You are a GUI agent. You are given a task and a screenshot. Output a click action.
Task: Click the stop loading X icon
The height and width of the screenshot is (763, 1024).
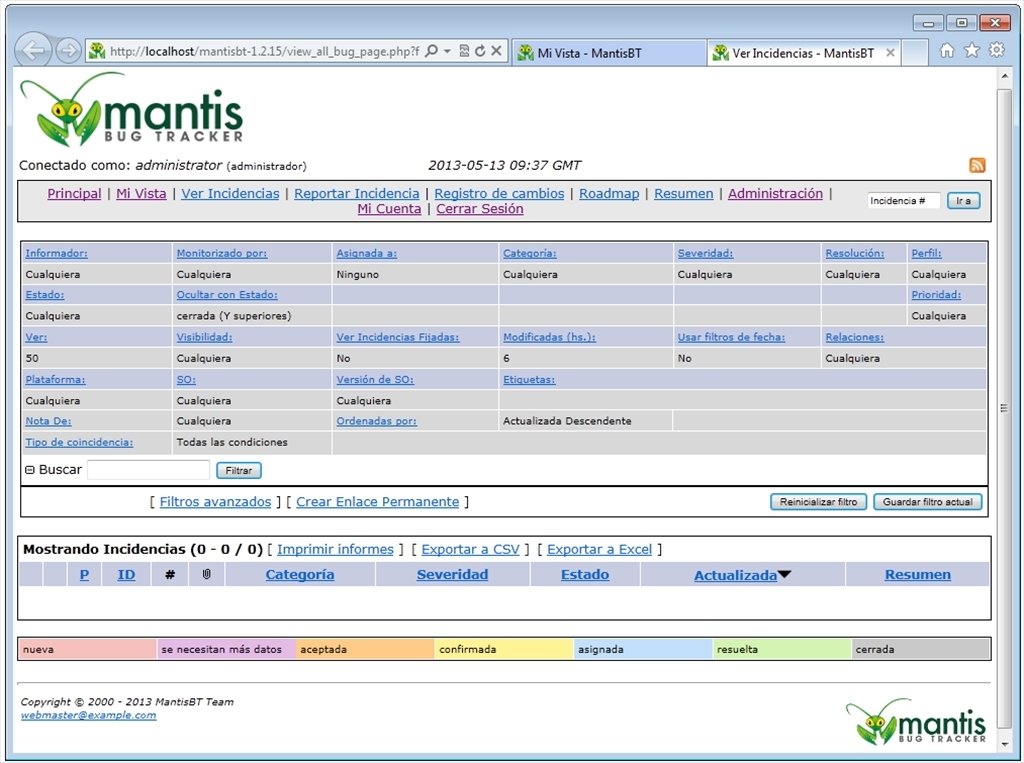pyautogui.click(x=496, y=51)
